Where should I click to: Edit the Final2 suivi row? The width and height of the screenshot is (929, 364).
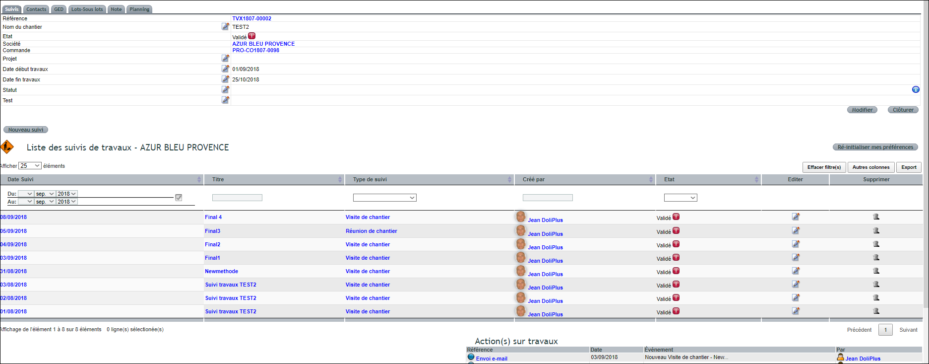click(796, 244)
